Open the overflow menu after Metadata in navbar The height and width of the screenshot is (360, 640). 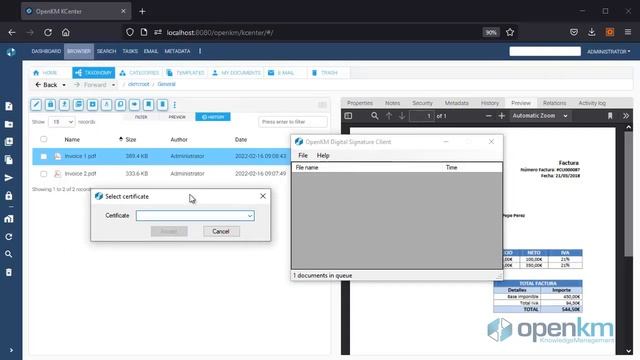tap(200, 51)
